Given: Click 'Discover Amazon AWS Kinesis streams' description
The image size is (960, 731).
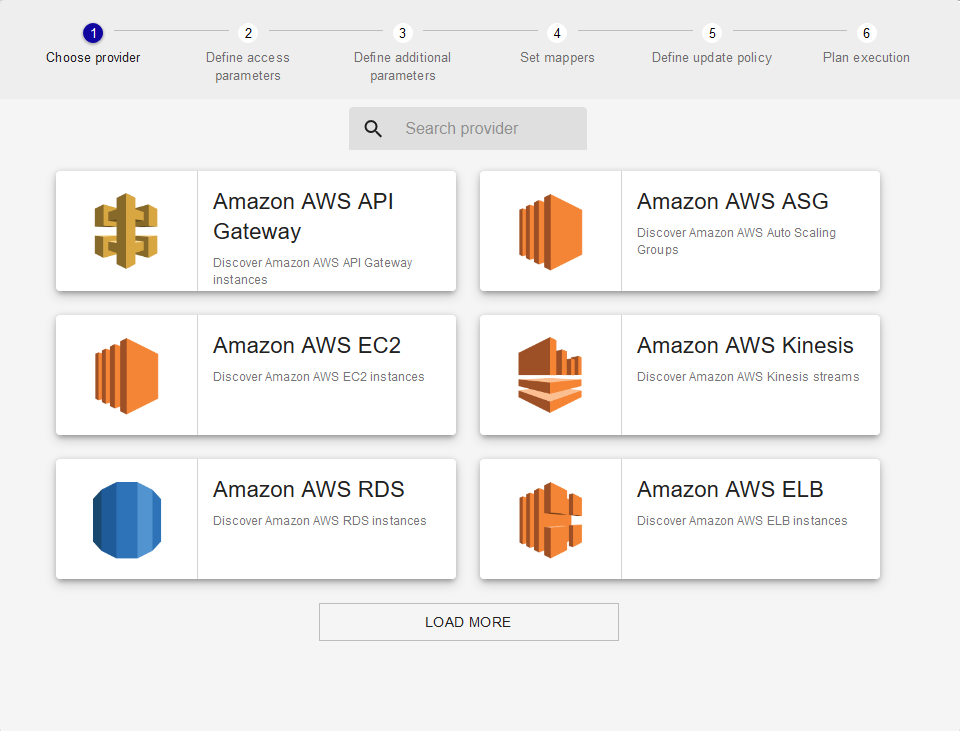Looking at the screenshot, I should [748, 377].
